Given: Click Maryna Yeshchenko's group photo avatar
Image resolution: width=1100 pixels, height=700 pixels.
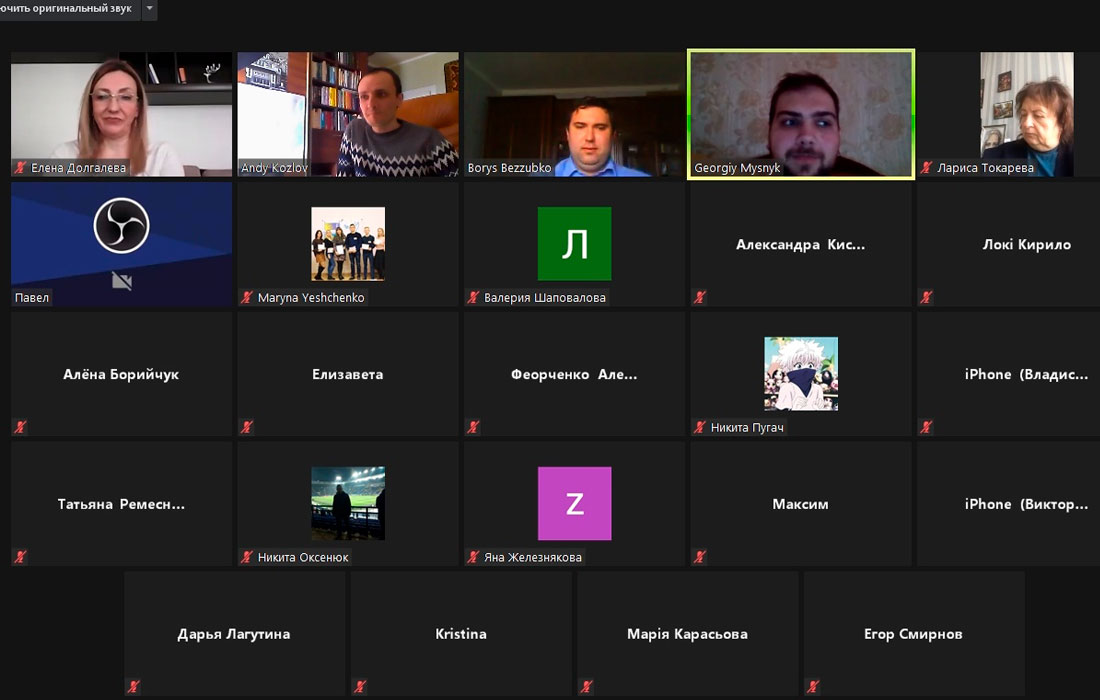Looking at the screenshot, I should point(347,243).
